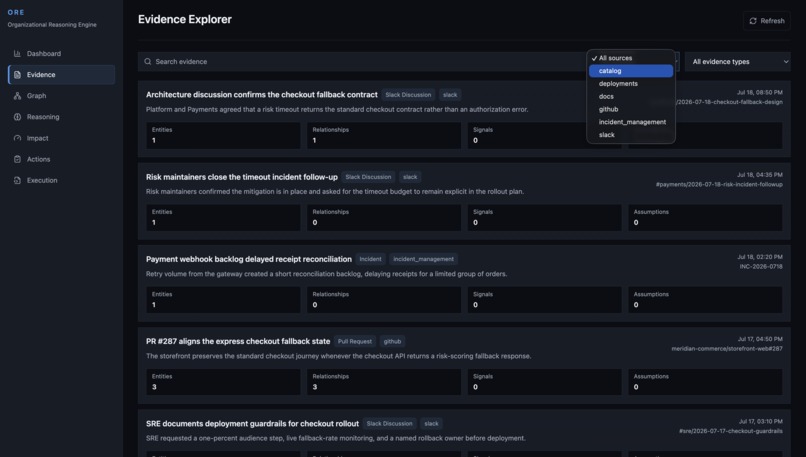806x457 pixels.
Task: Click Assumptions box of Risk maintainers card
Action: click(705, 217)
